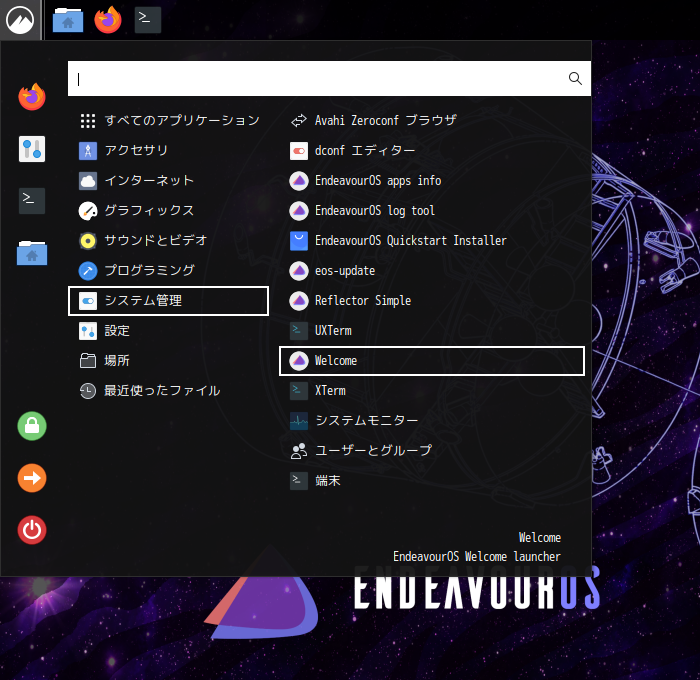Click the EndeavourOS log tool icon
The width and height of the screenshot is (700, 680).
click(299, 211)
